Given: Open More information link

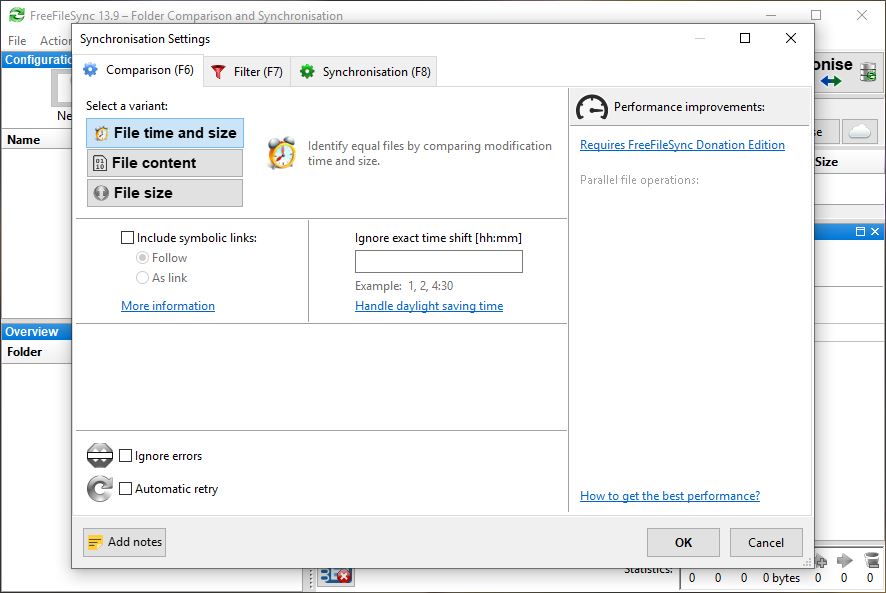Looking at the screenshot, I should click(x=168, y=306).
